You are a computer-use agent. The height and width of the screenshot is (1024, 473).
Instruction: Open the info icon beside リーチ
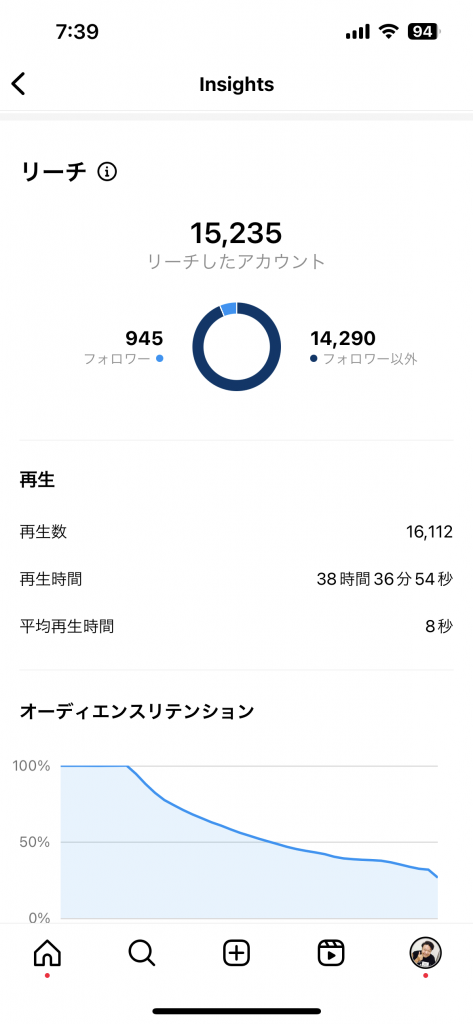(107, 172)
